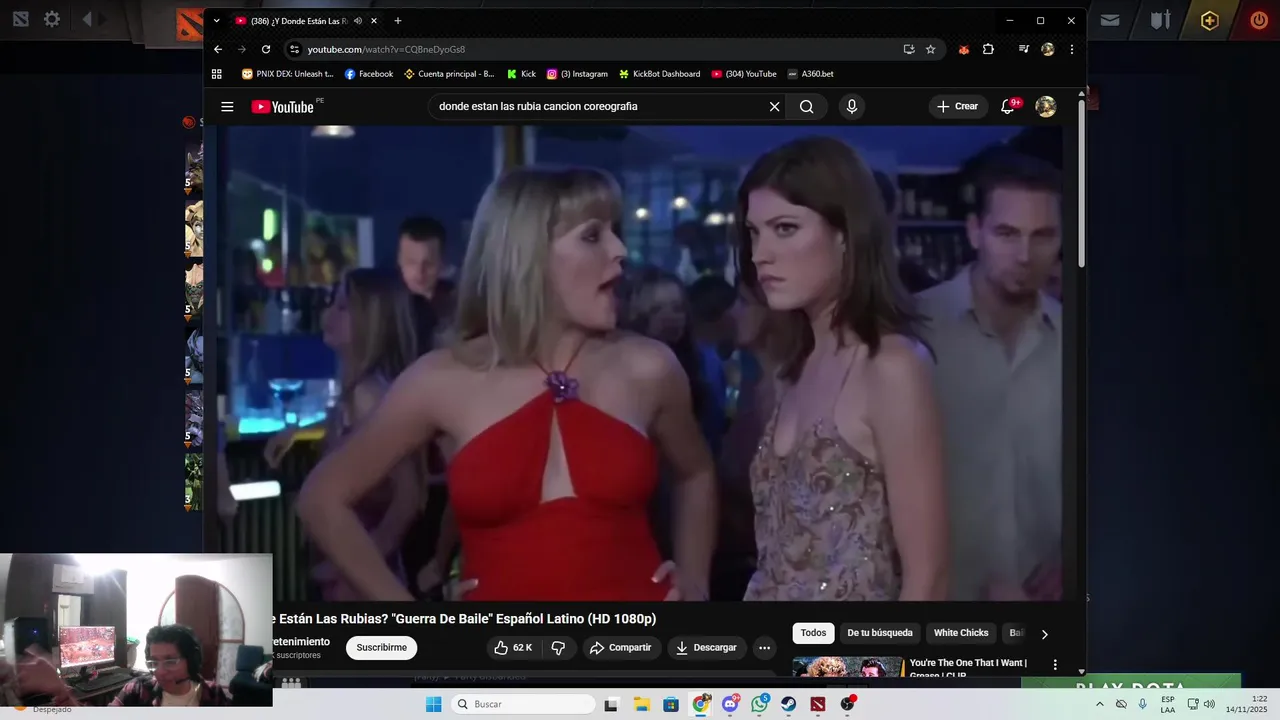The image size is (1280, 720).
Task: Select the De tu búsqueda chip
Action: 880,633
